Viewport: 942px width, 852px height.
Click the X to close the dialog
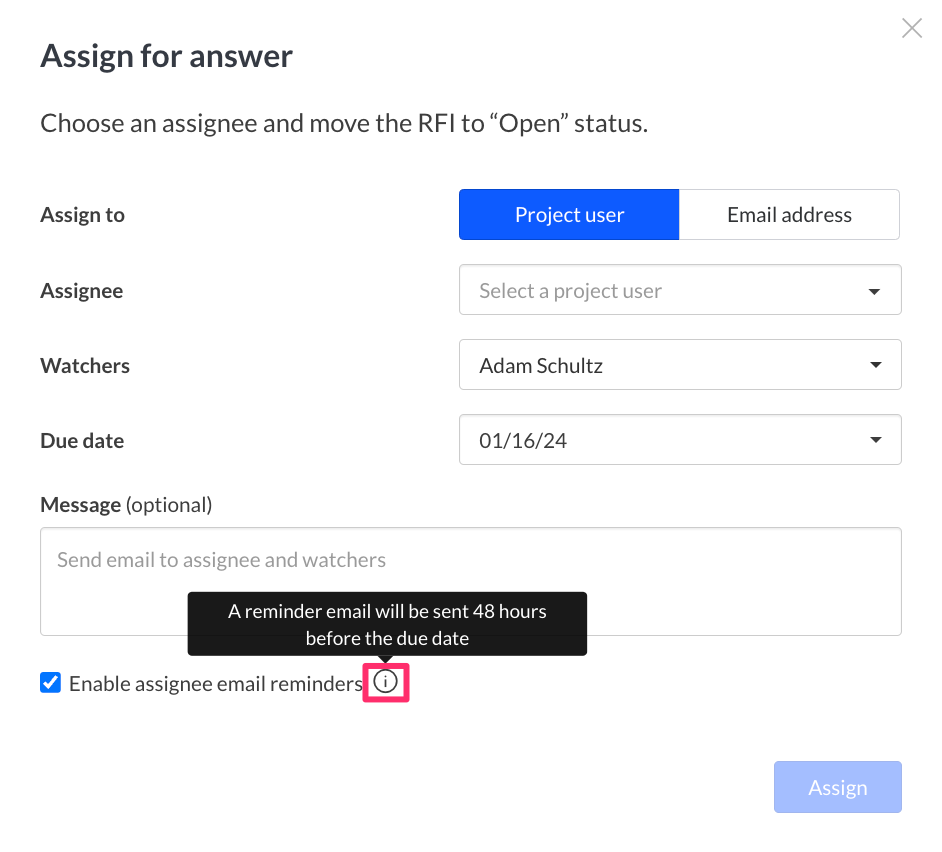(x=911, y=28)
